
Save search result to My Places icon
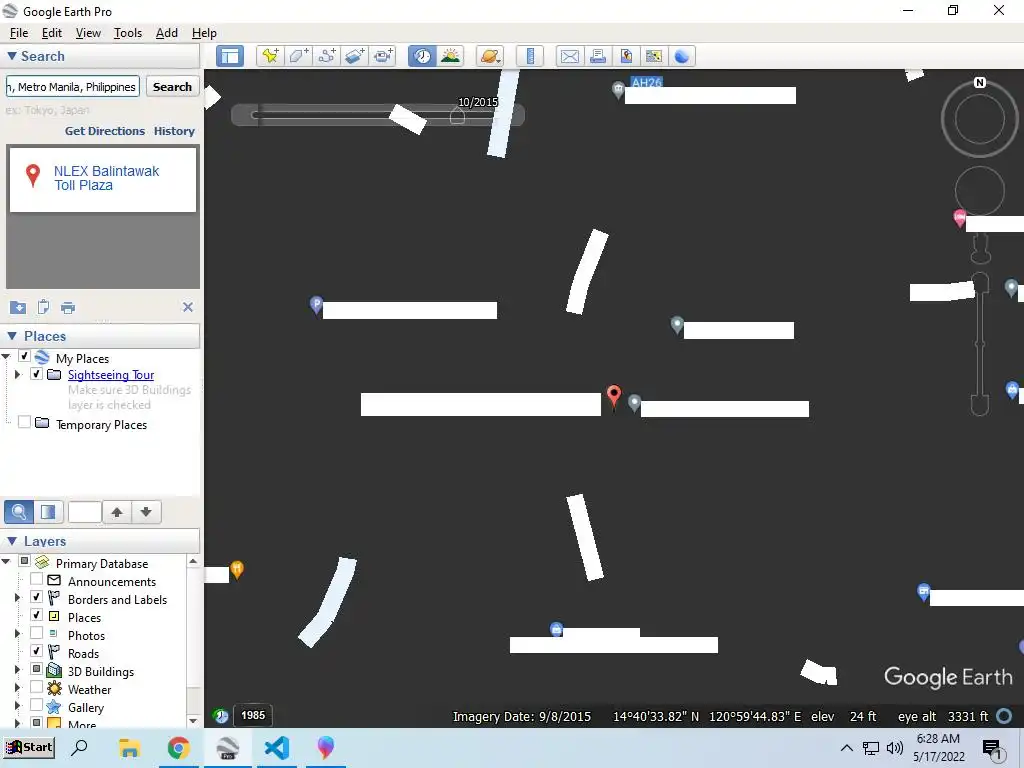tap(18, 307)
